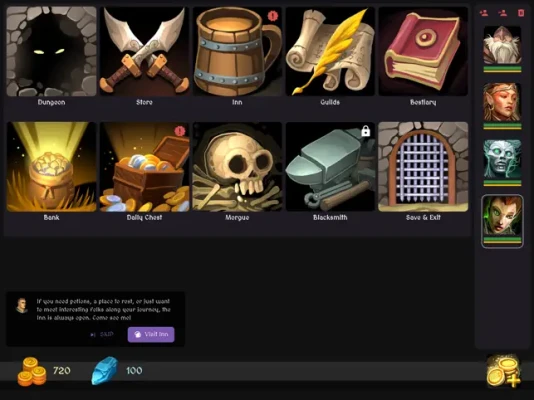Open the Morgue skull tile
Screen dimensions: 534x400
coord(237,167)
